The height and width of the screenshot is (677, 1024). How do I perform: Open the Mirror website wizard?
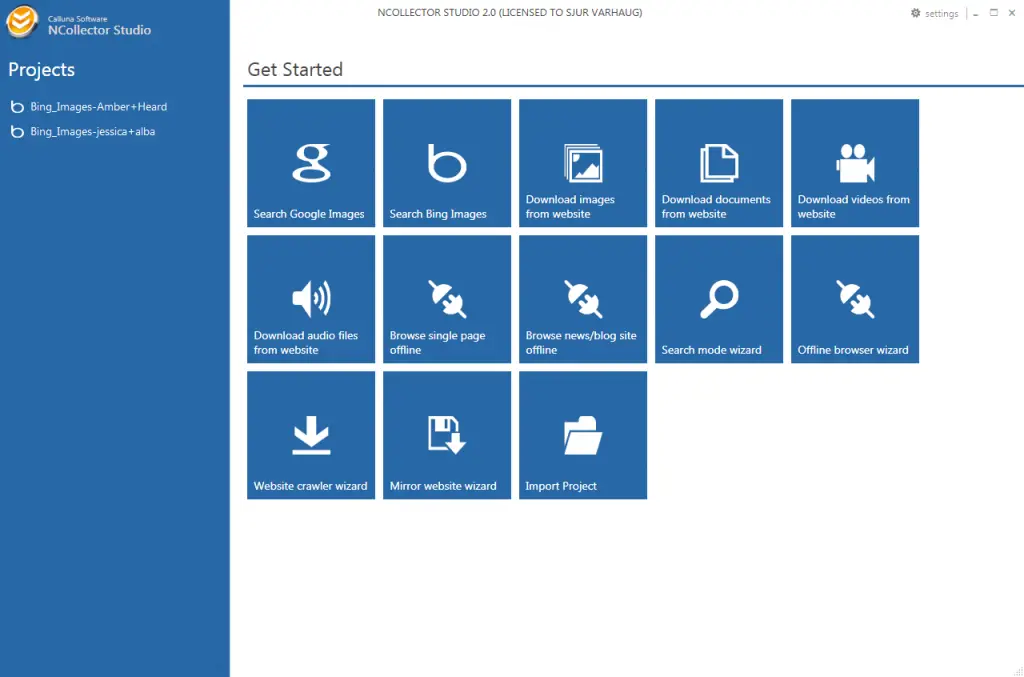[x=446, y=435]
